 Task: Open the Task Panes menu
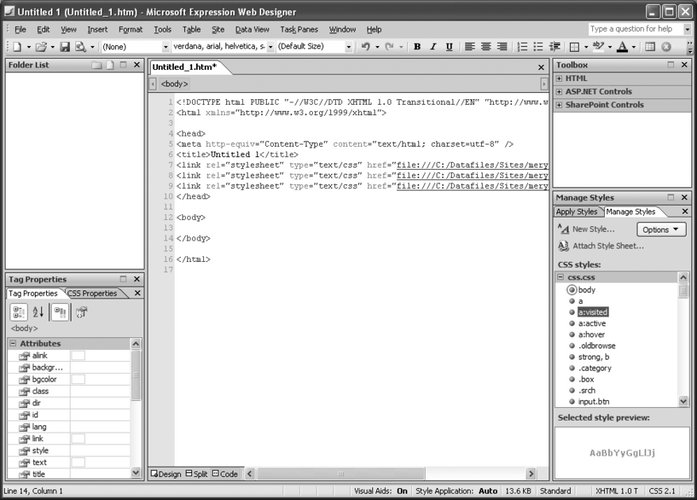tap(300, 30)
